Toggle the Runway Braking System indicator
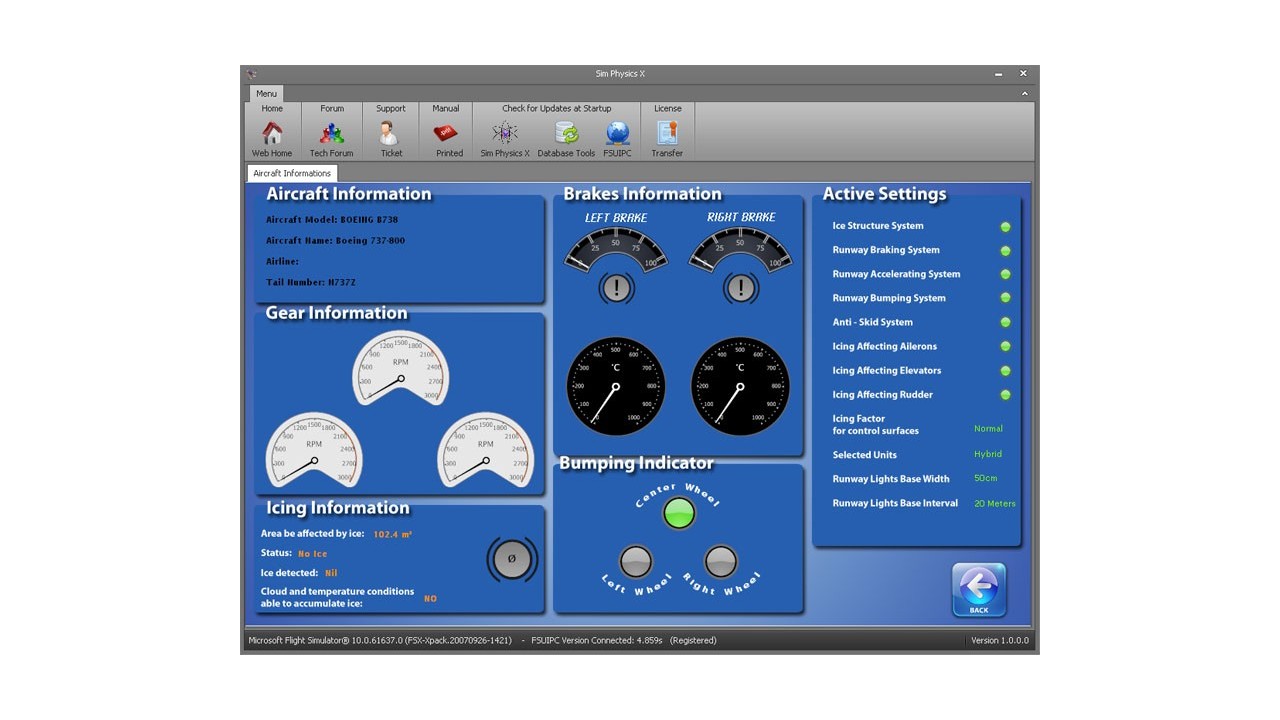Screen dimensions: 1280x720 (1005, 251)
